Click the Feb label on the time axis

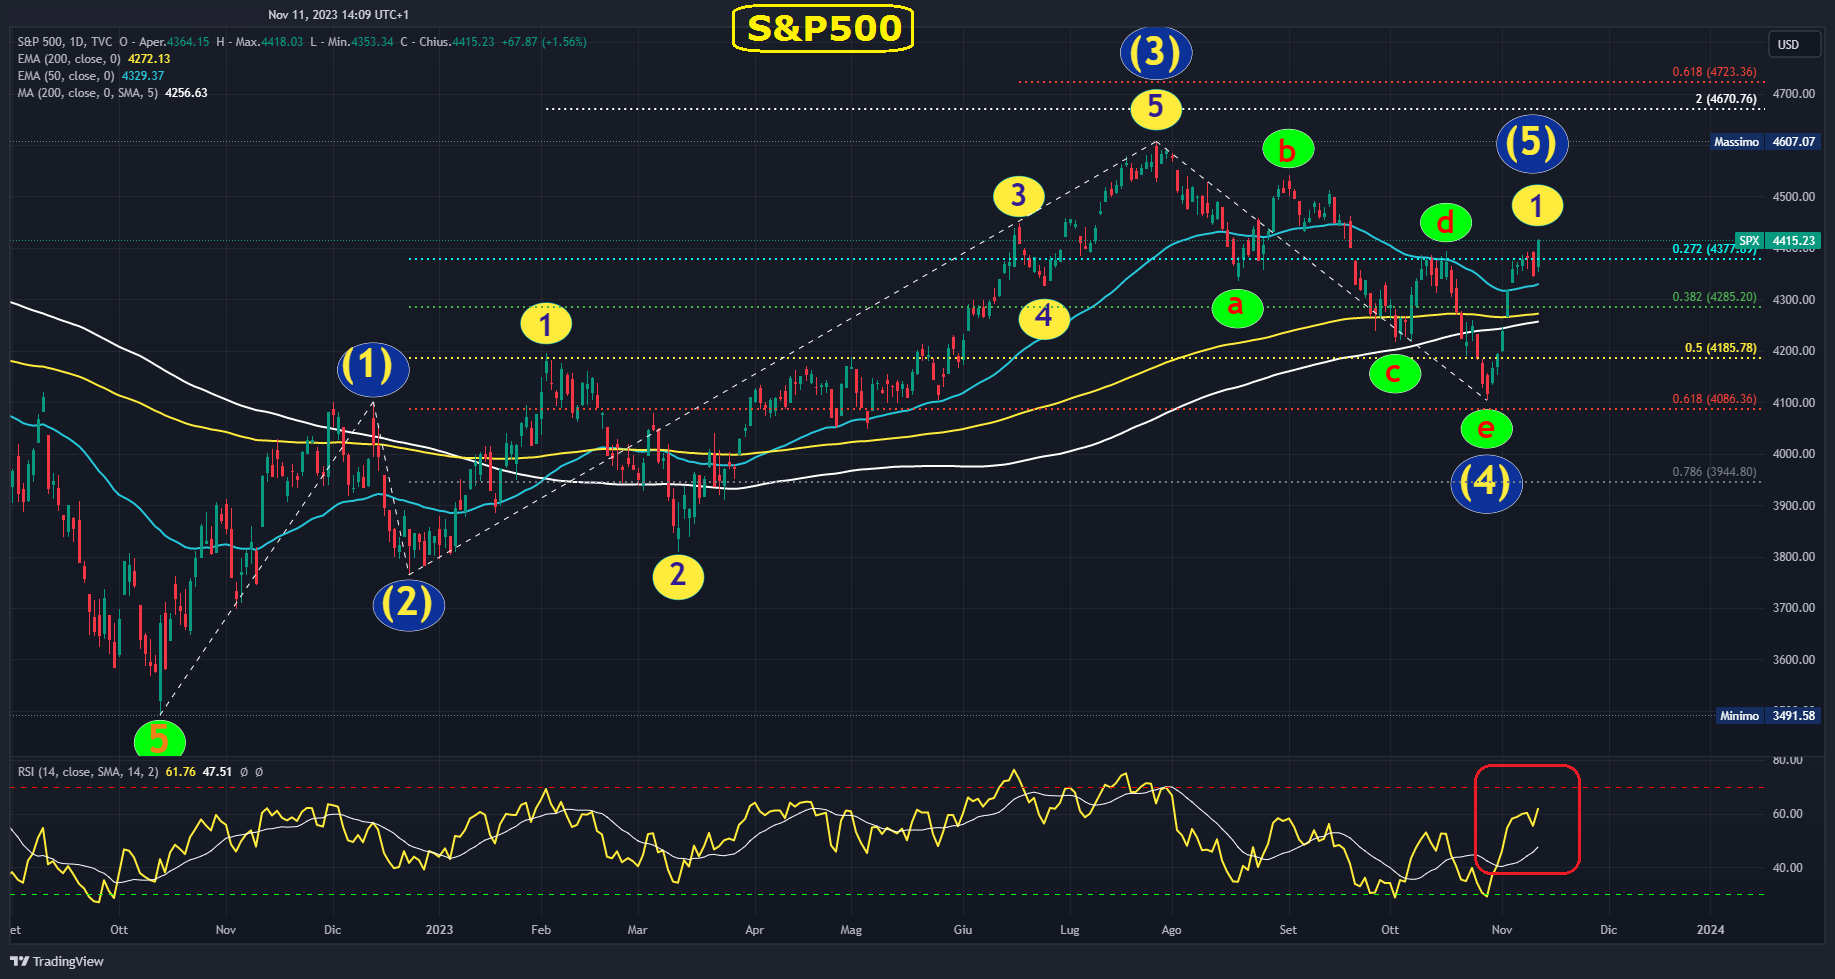(541, 930)
